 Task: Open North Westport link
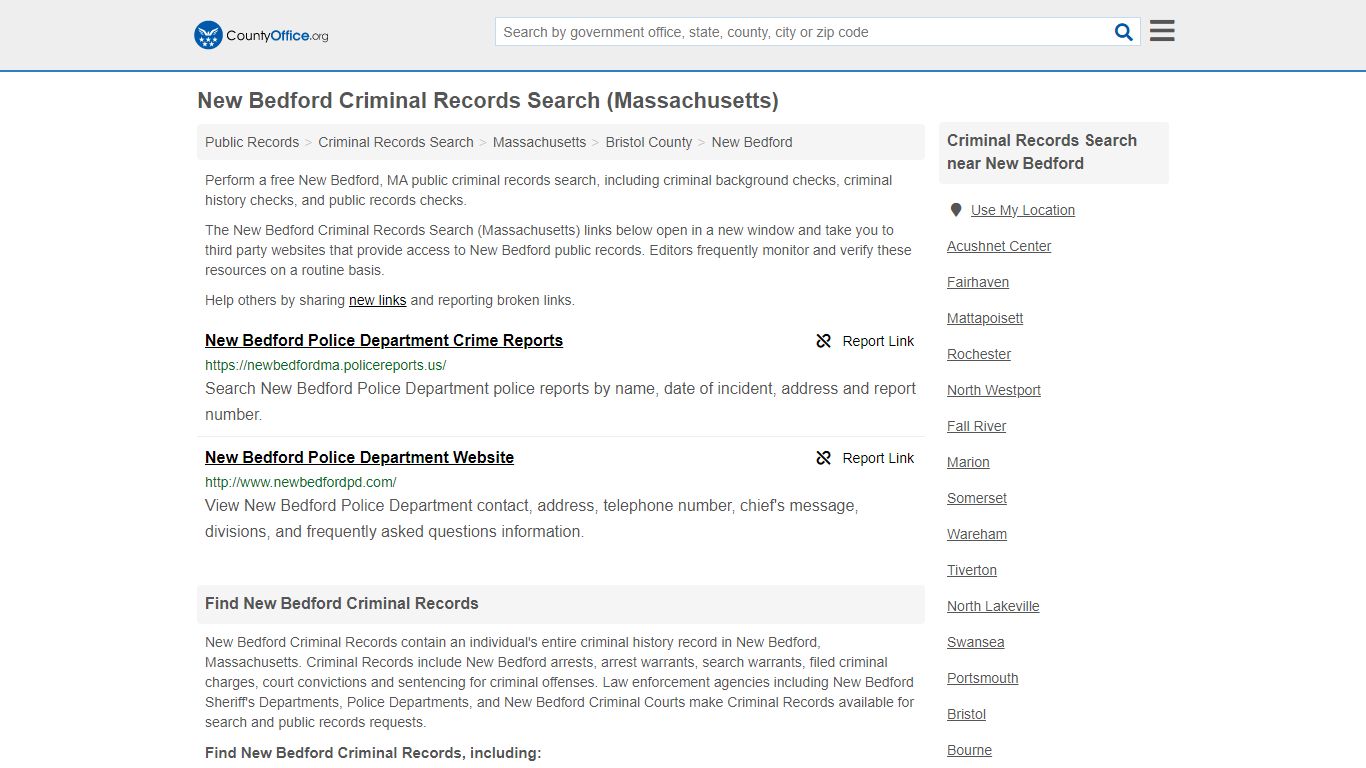point(994,390)
